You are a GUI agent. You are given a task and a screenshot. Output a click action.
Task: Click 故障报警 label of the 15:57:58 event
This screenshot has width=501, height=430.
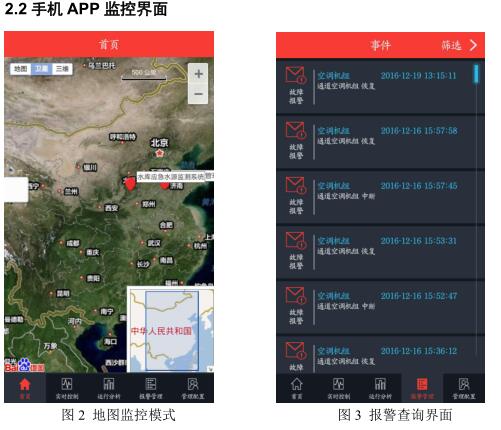click(296, 151)
